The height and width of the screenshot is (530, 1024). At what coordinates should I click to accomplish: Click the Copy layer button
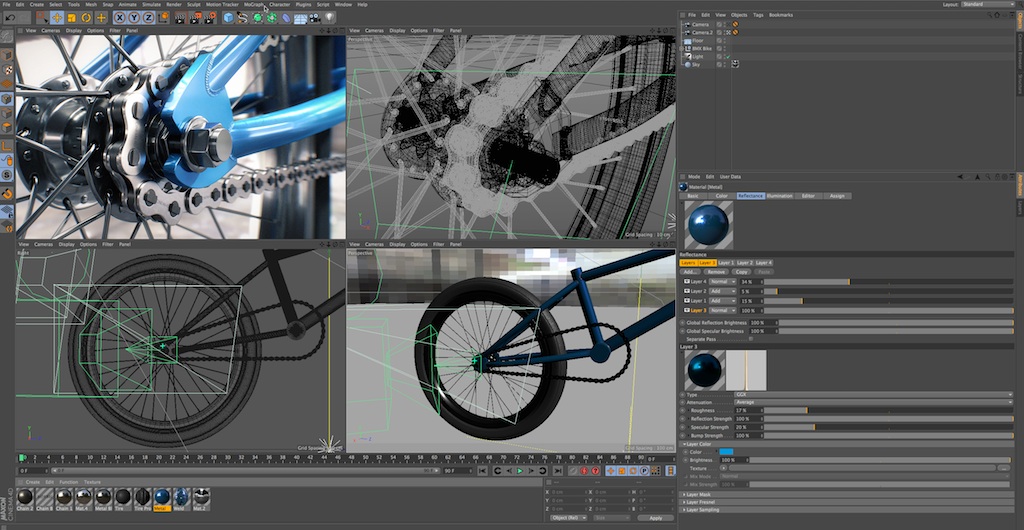[x=741, y=272]
